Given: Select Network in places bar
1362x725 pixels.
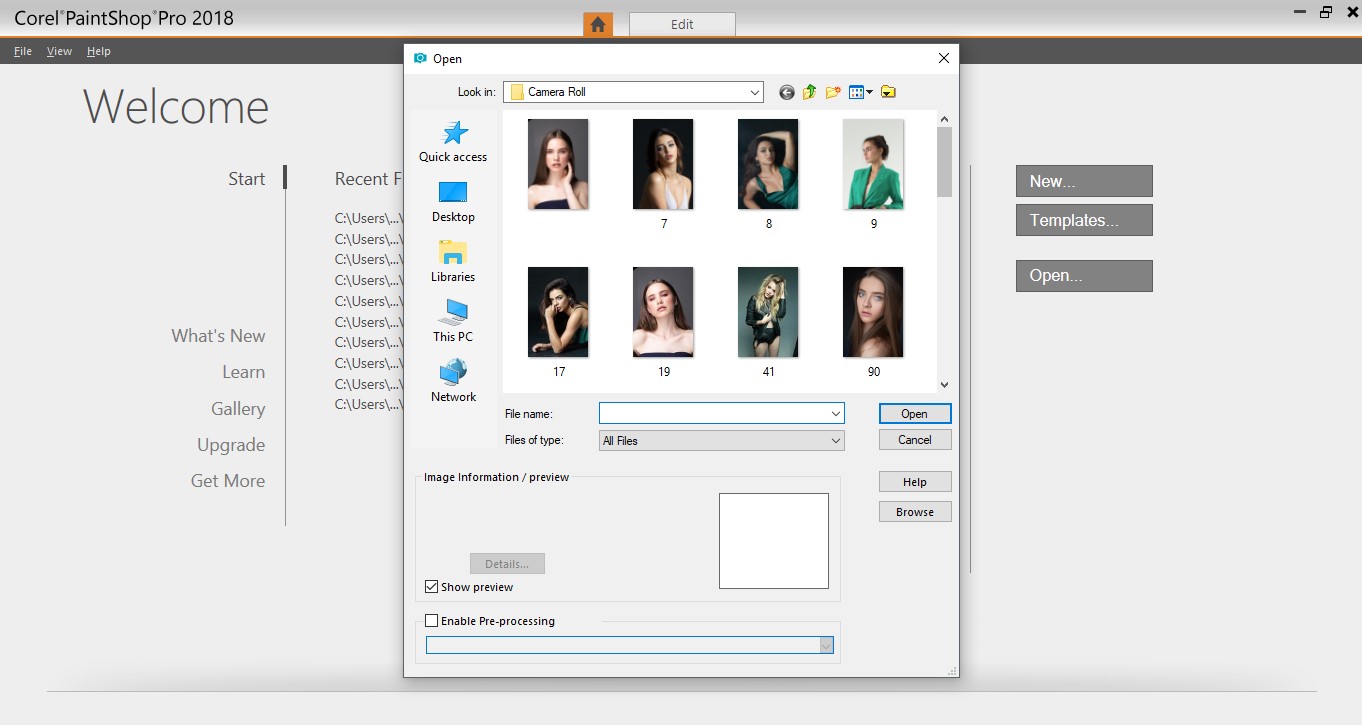Looking at the screenshot, I should (x=453, y=382).
